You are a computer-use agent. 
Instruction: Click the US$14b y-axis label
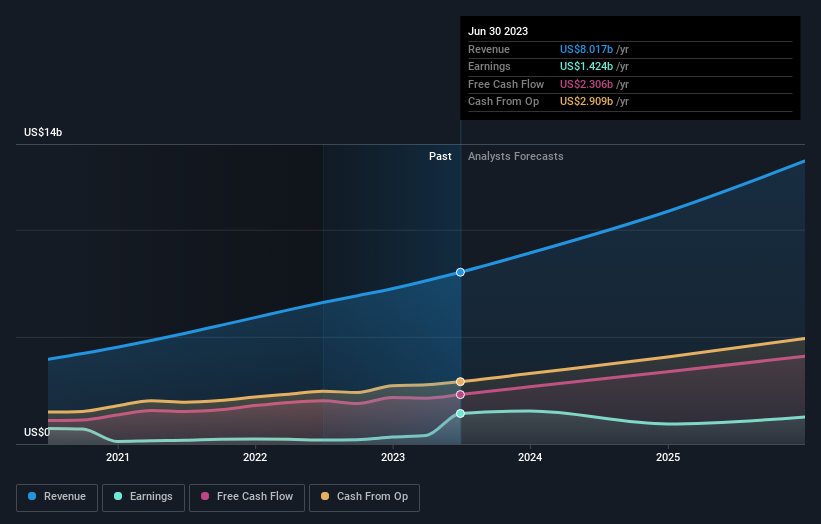point(43,132)
